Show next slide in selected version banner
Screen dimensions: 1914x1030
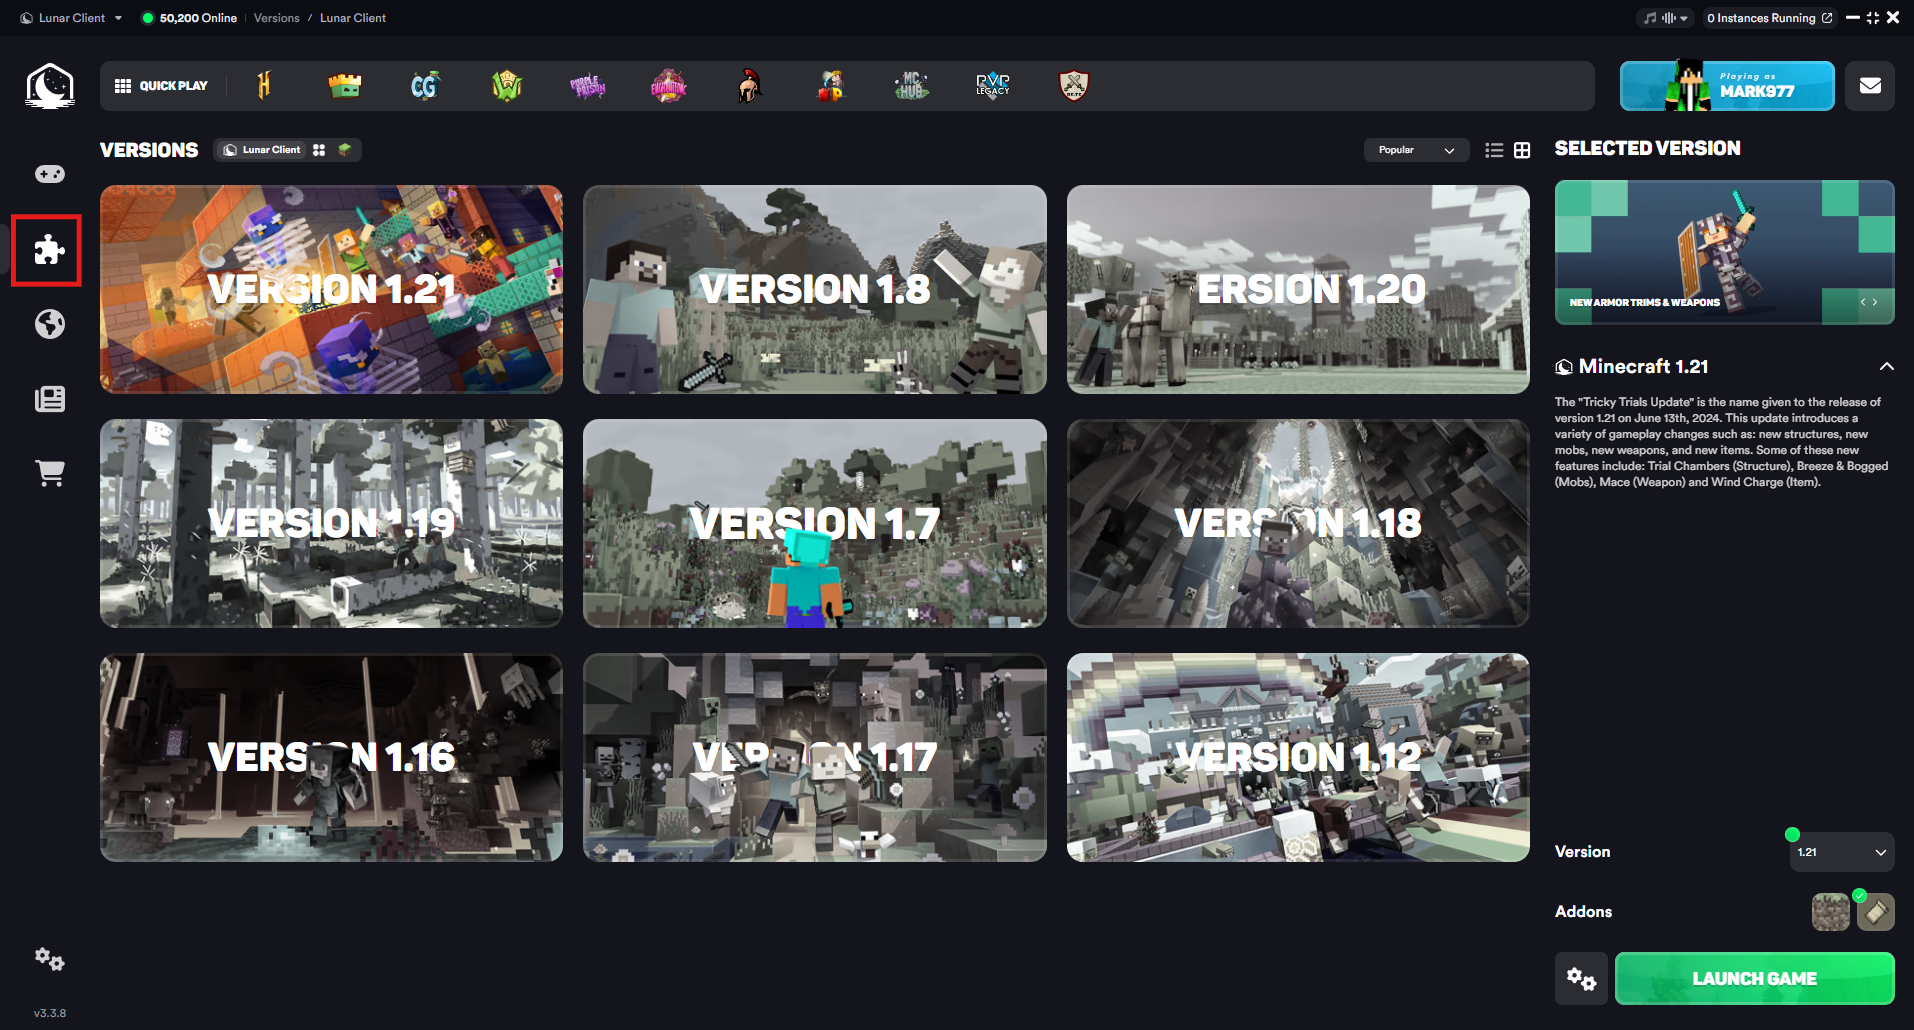coord(1875,302)
